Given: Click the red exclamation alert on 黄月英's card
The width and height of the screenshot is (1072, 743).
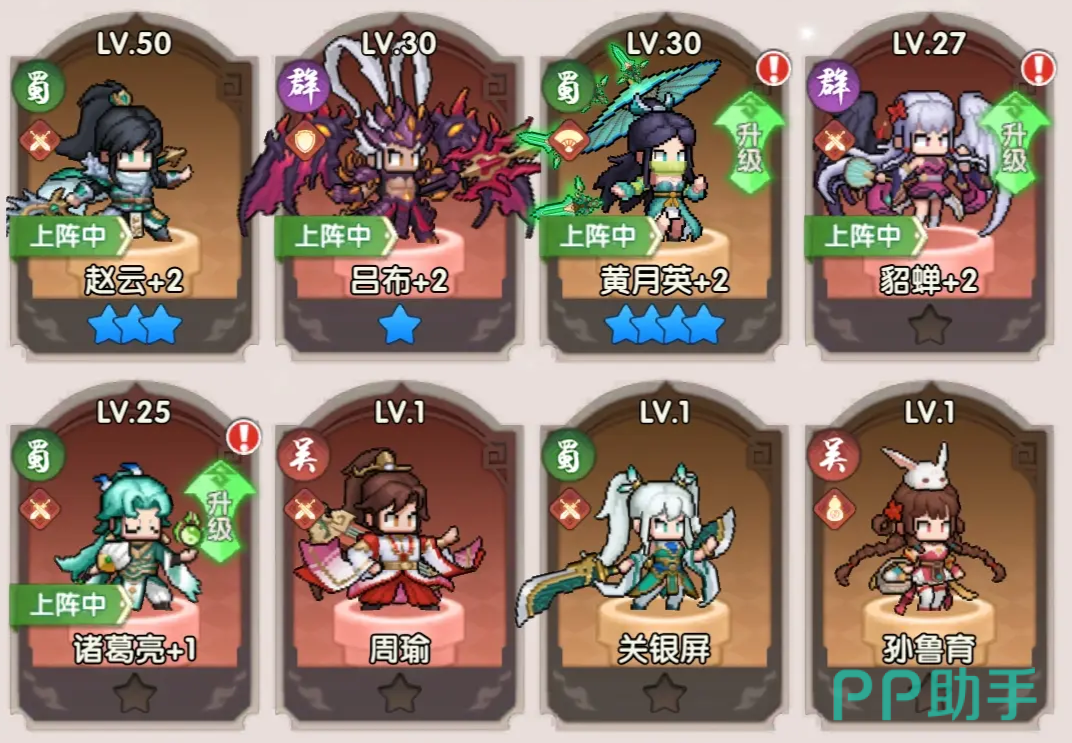Looking at the screenshot, I should pos(774,68).
